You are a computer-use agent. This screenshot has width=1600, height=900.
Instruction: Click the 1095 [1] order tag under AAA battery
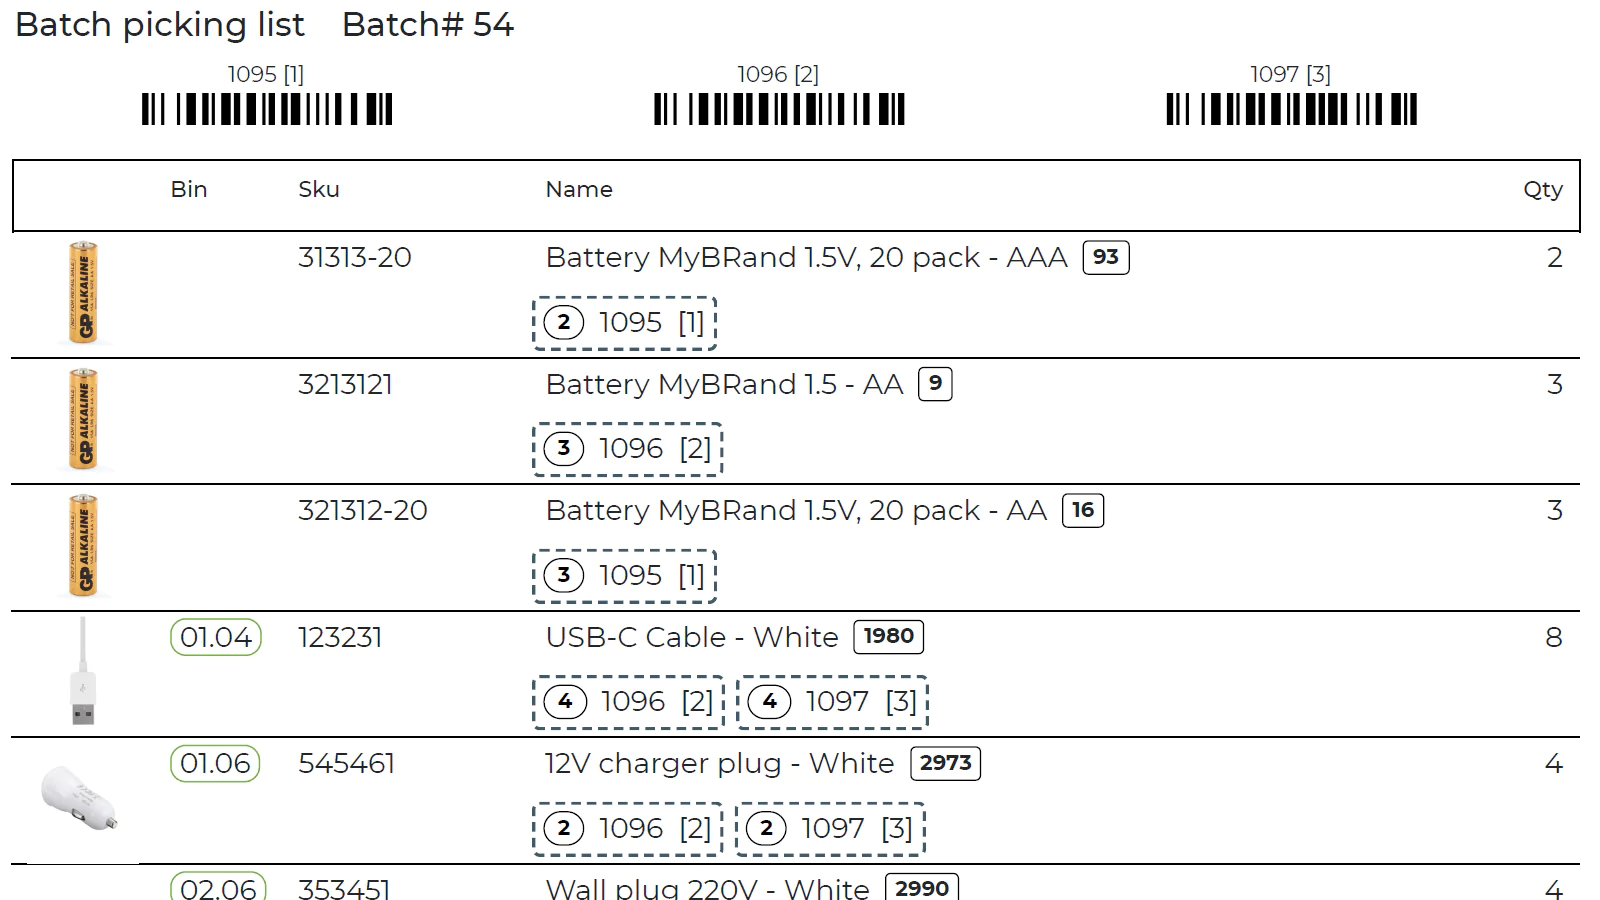625,323
